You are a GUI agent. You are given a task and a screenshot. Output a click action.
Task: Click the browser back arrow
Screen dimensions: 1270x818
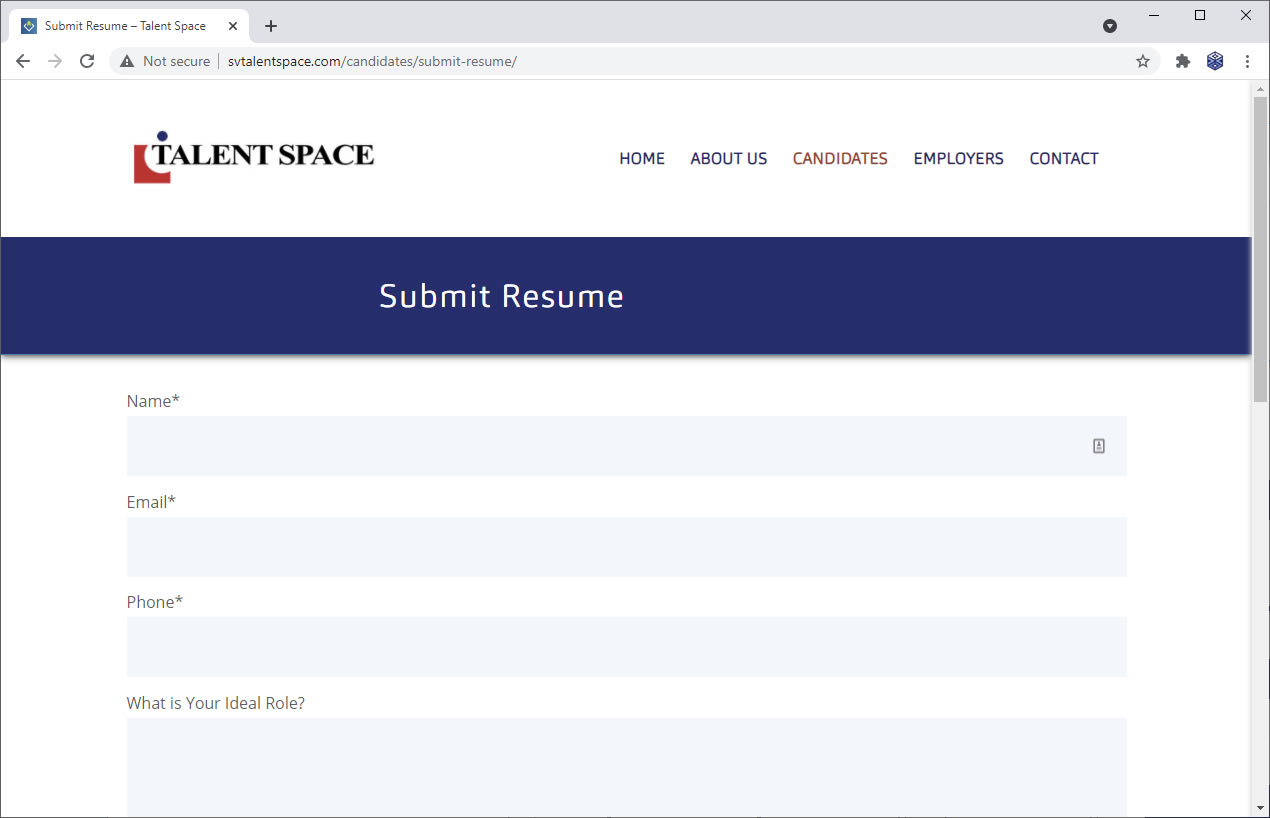23,61
